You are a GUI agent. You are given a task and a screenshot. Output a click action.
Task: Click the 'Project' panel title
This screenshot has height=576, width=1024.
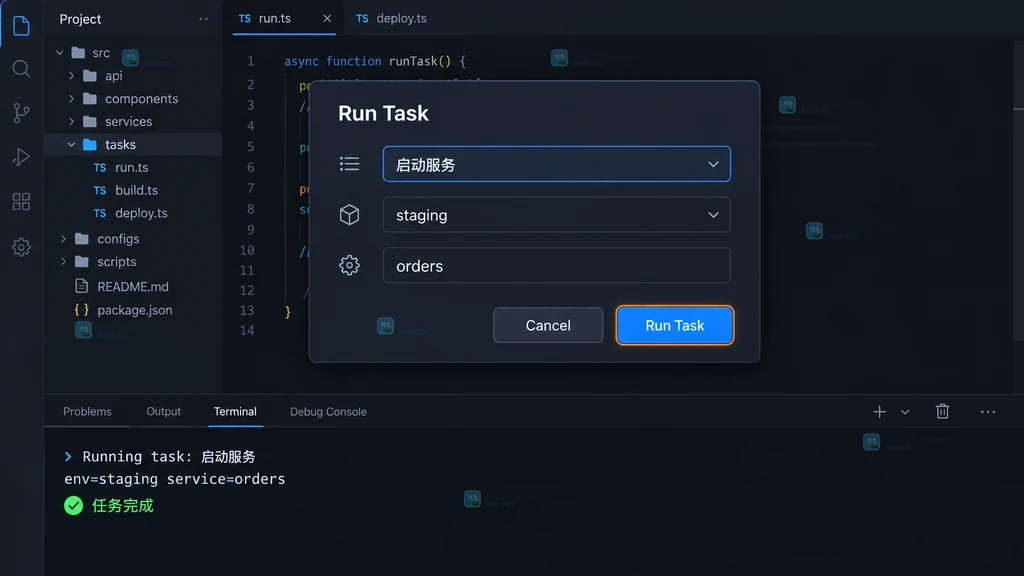coord(80,19)
